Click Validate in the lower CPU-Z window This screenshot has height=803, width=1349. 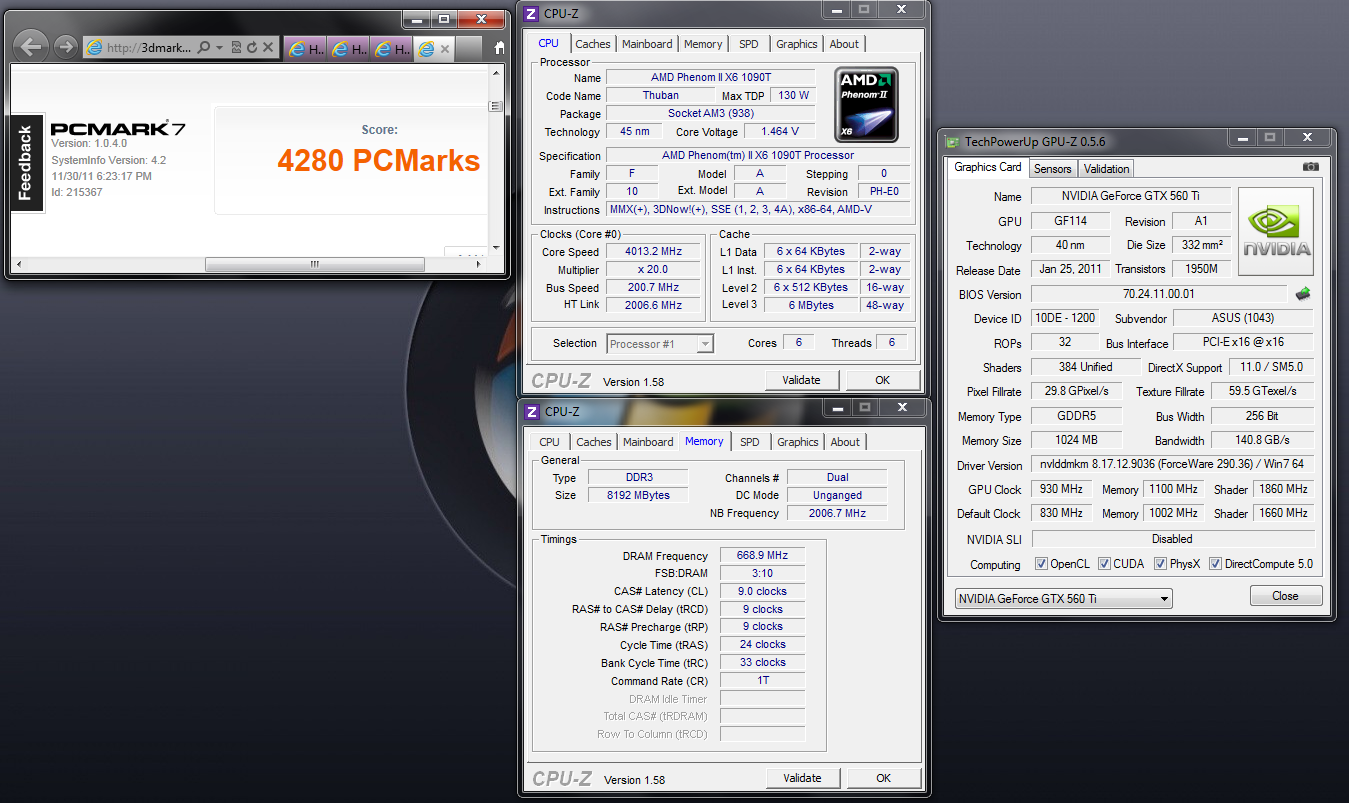tap(802, 778)
